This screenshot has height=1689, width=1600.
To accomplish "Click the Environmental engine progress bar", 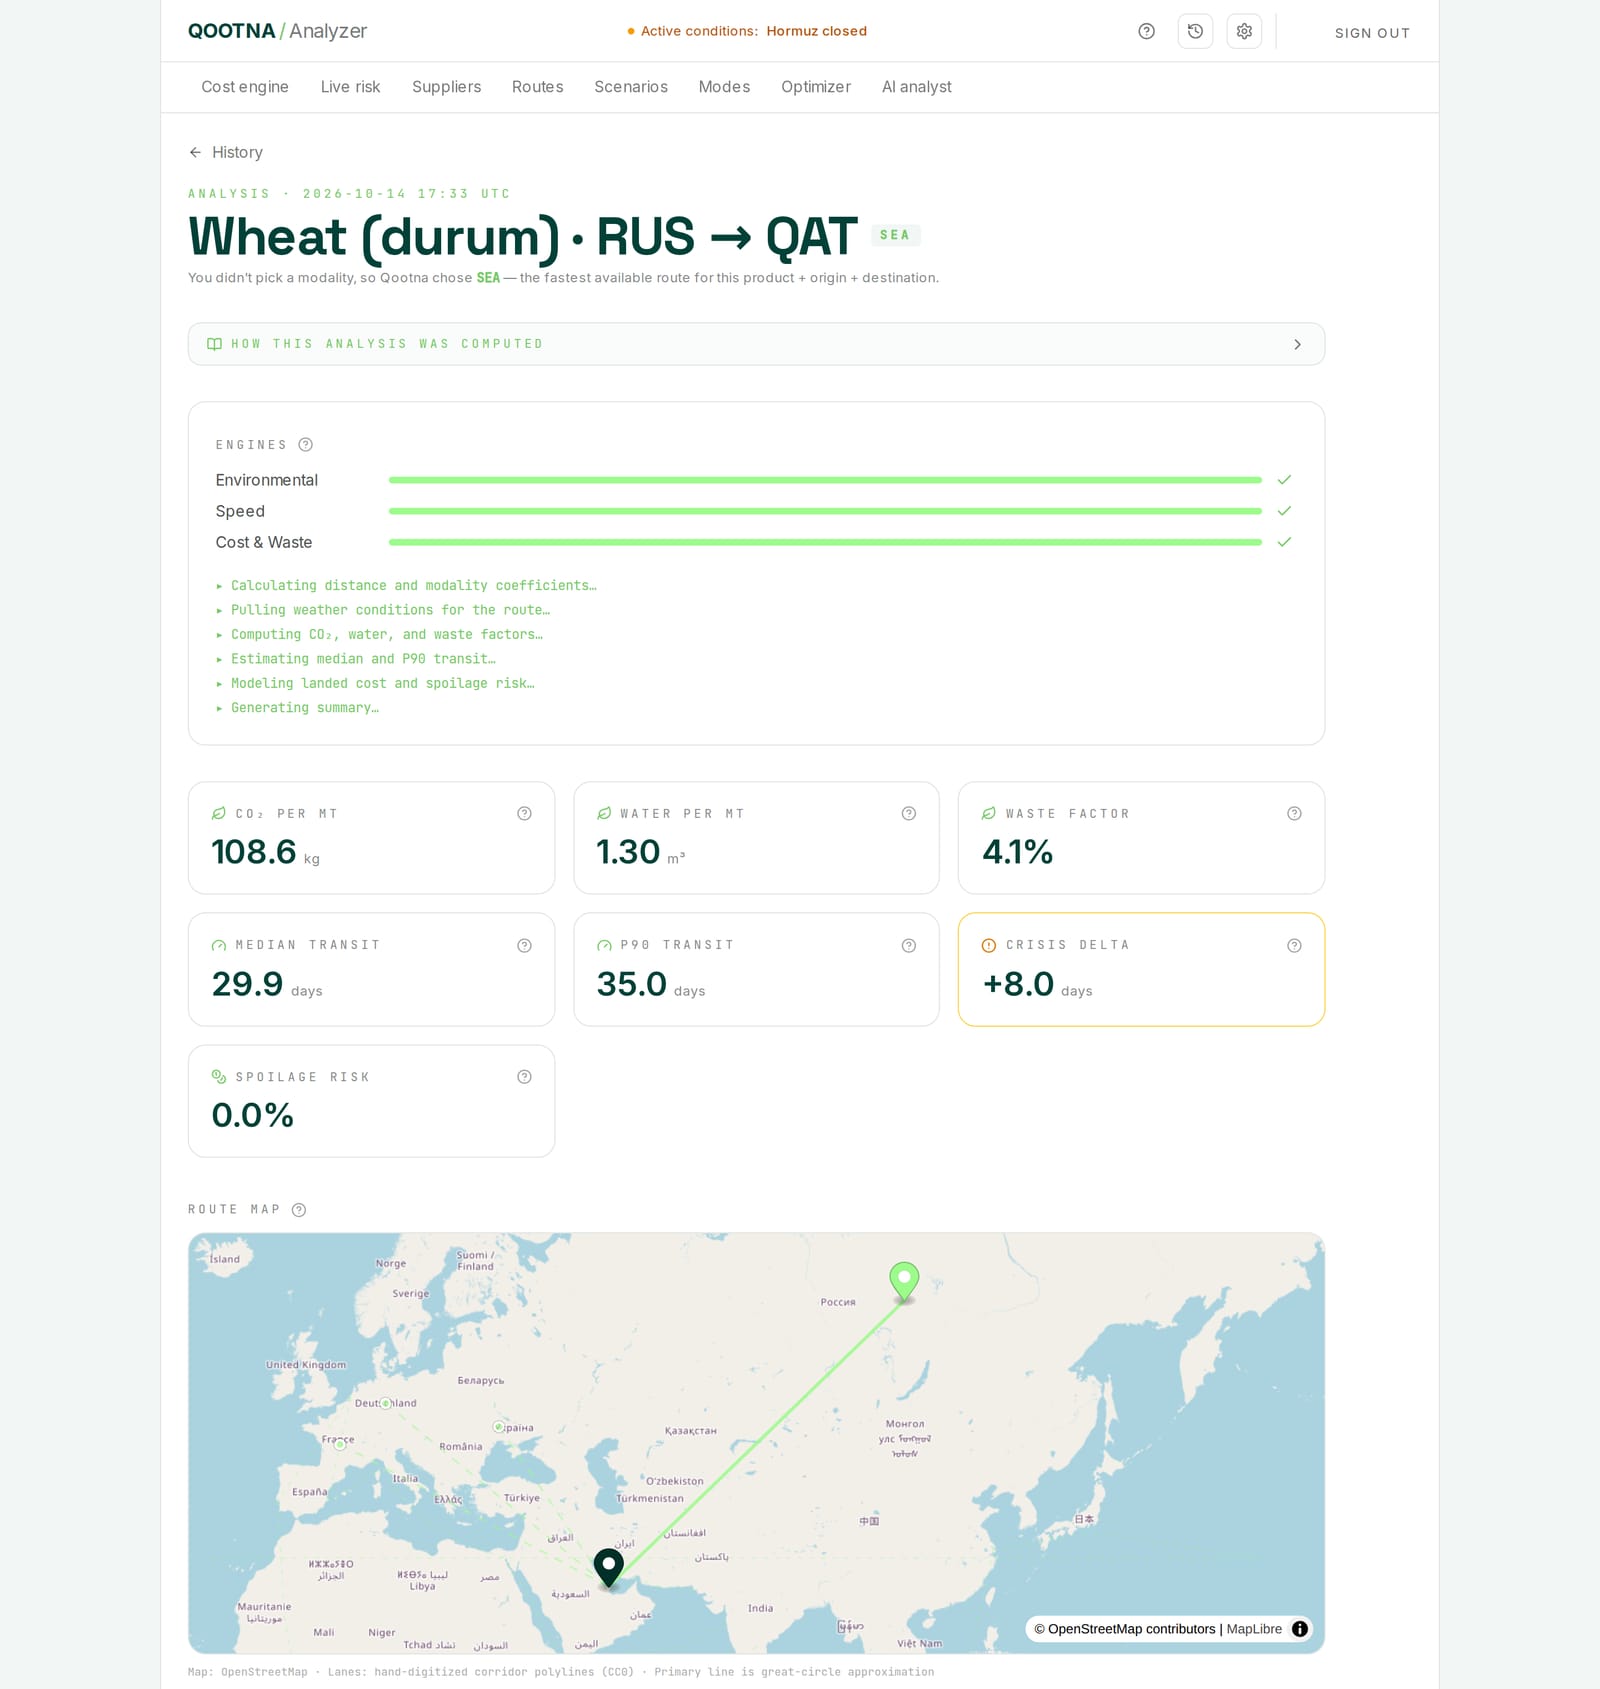I will point(825,481).
